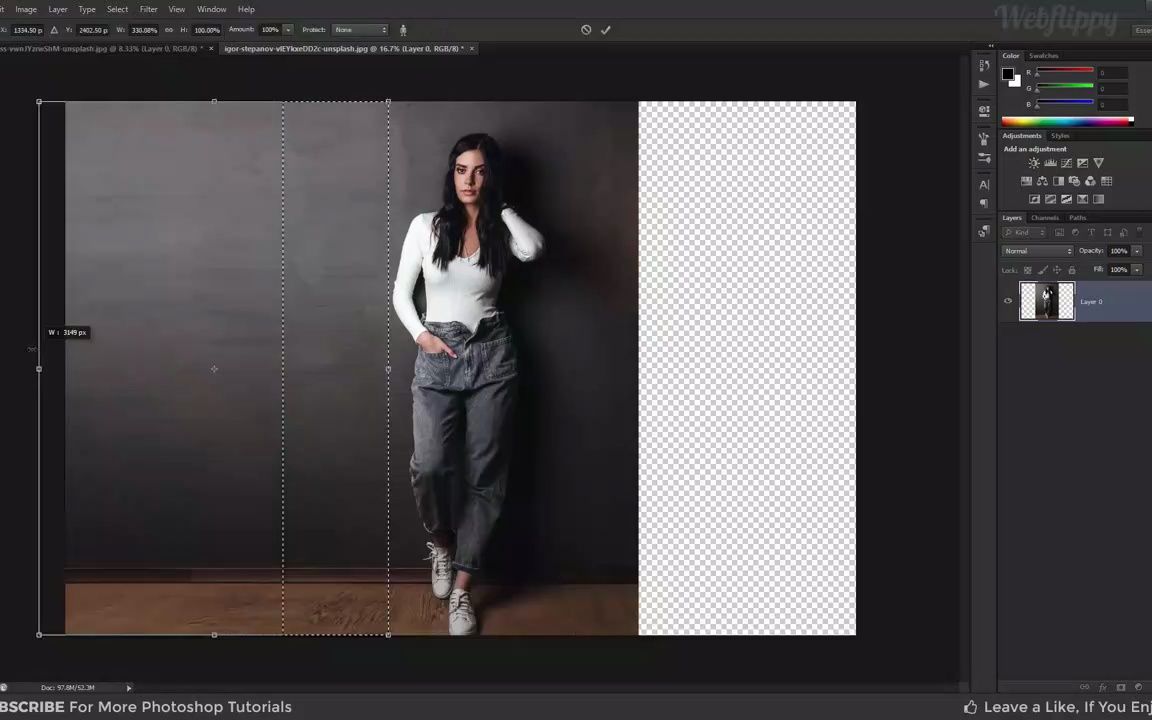Toggle lock position icon
Screen dimensions: 1152x720
point(1057,270)
